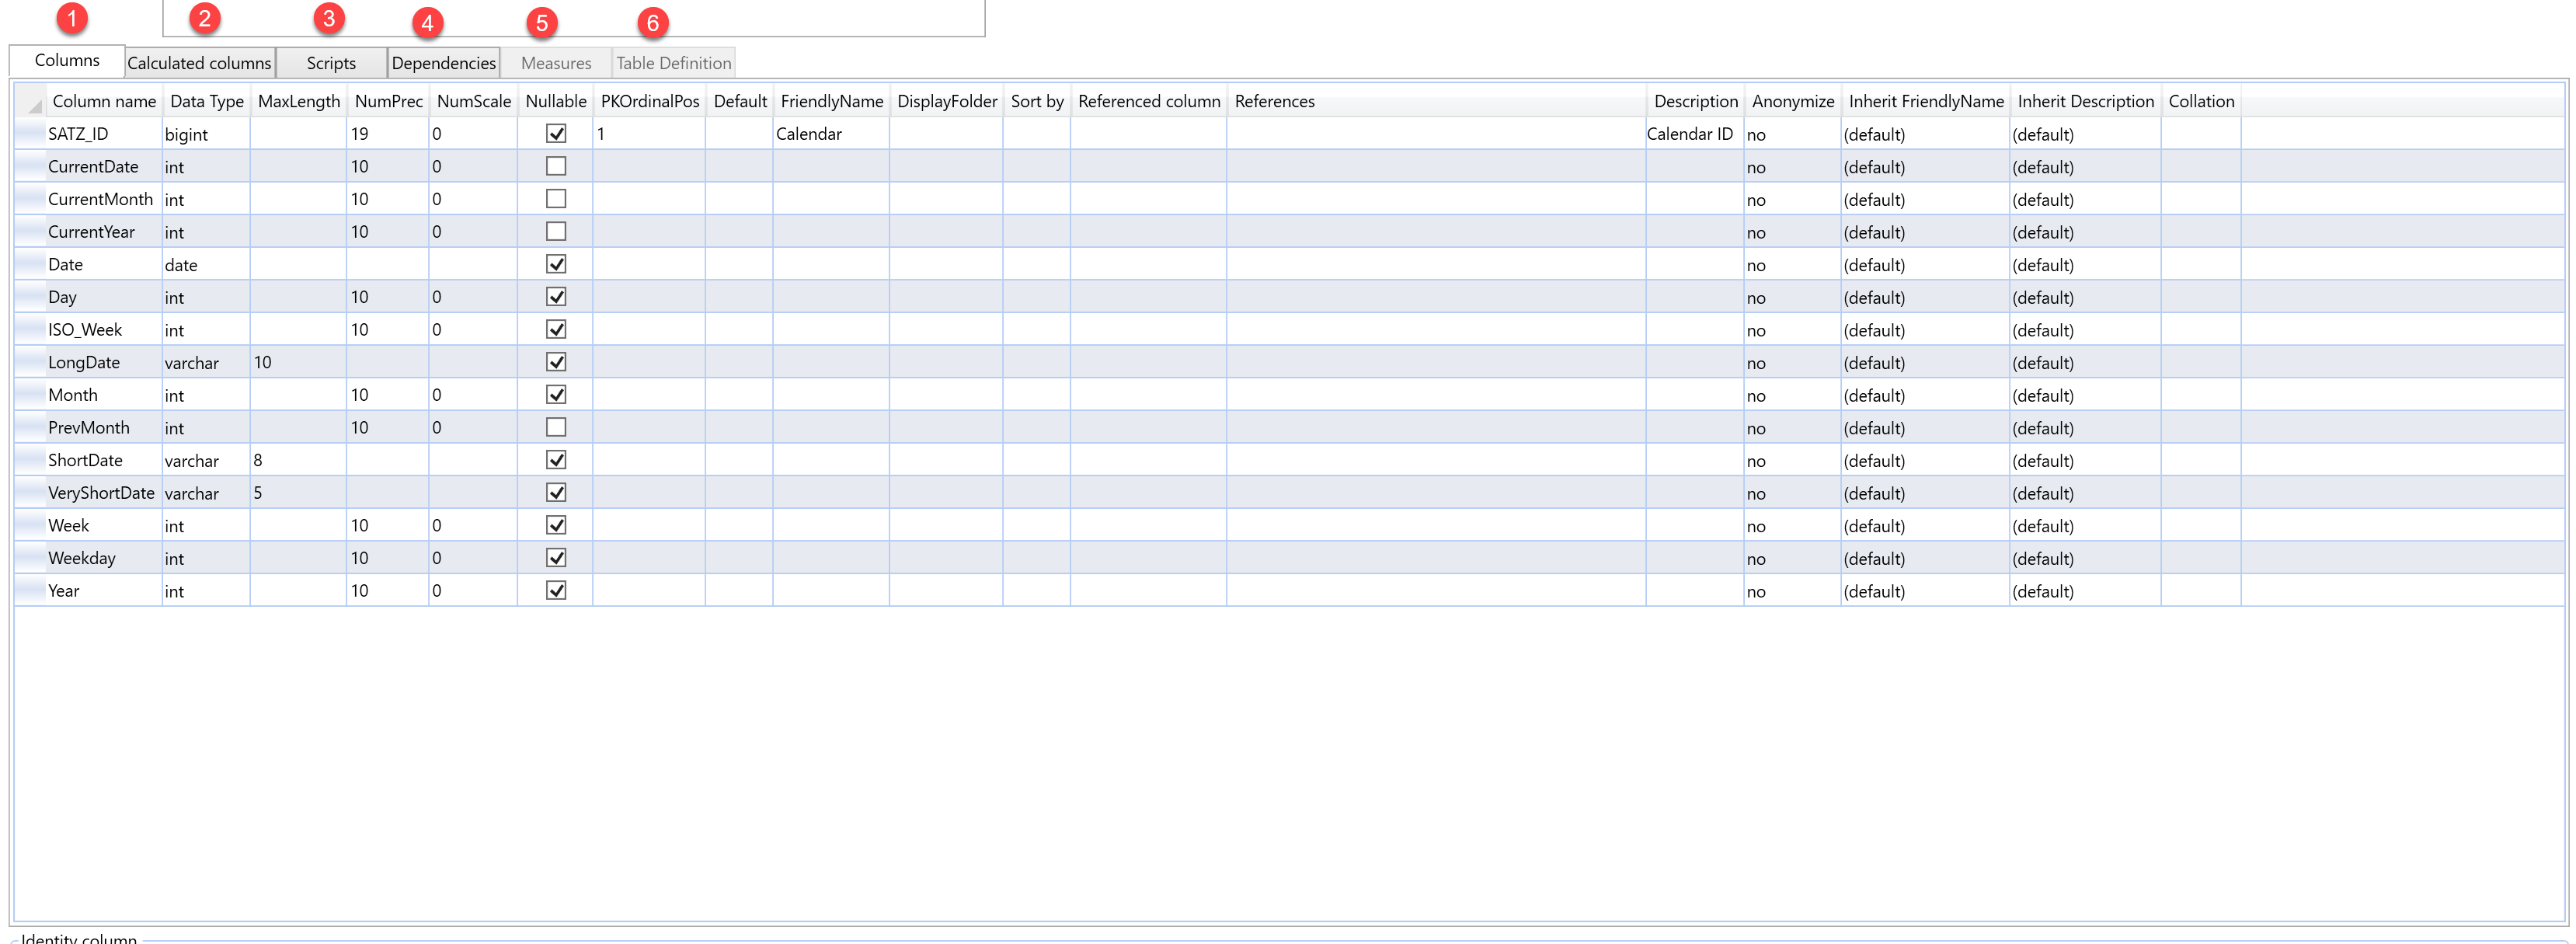Image resolution: width=2576 pixels, height=944 pixels.
Task: Select the Weekday column name cell
Action: [104, 558]
